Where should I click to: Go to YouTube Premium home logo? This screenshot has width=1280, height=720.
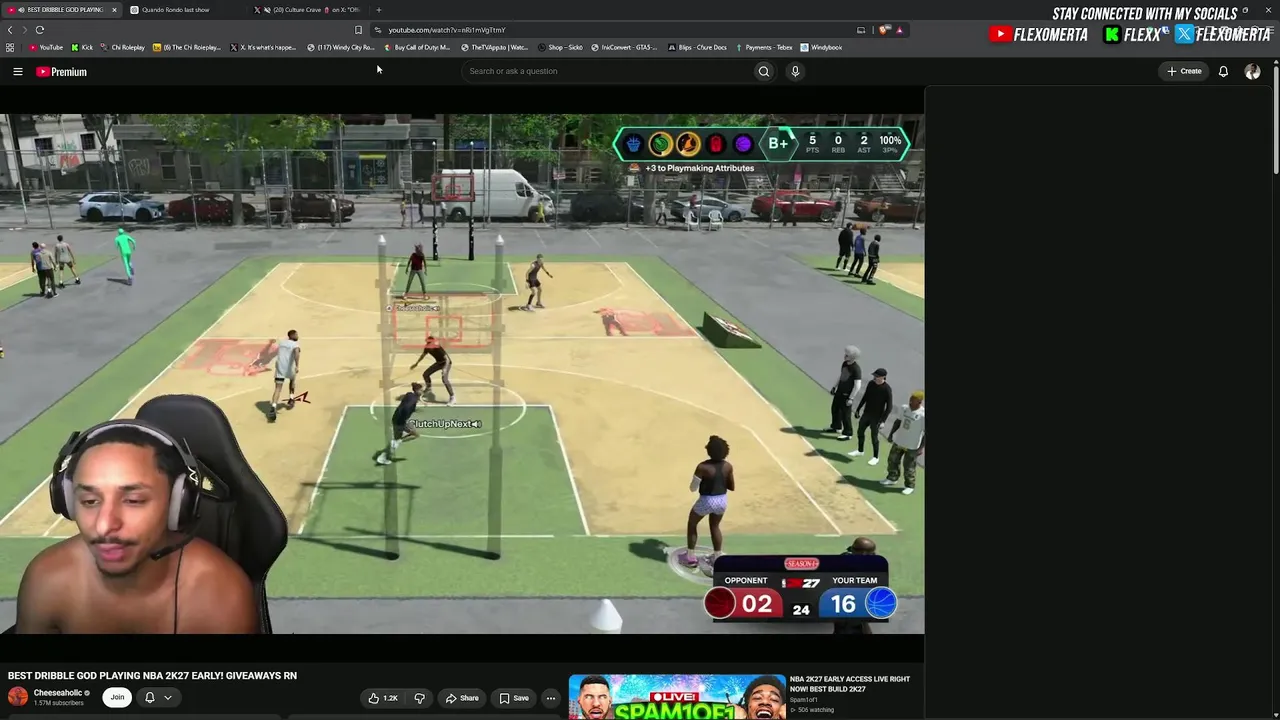pyautogui.click(x=62, y=72)
